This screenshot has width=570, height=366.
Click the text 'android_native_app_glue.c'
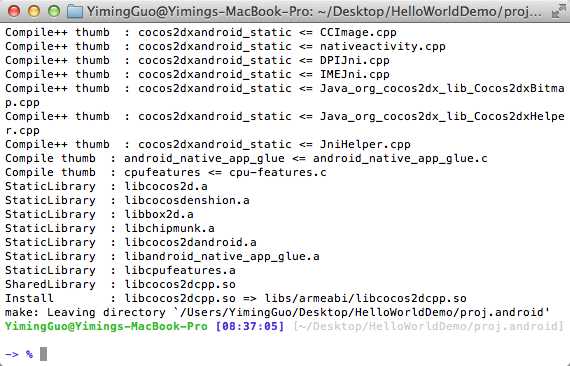400,158
